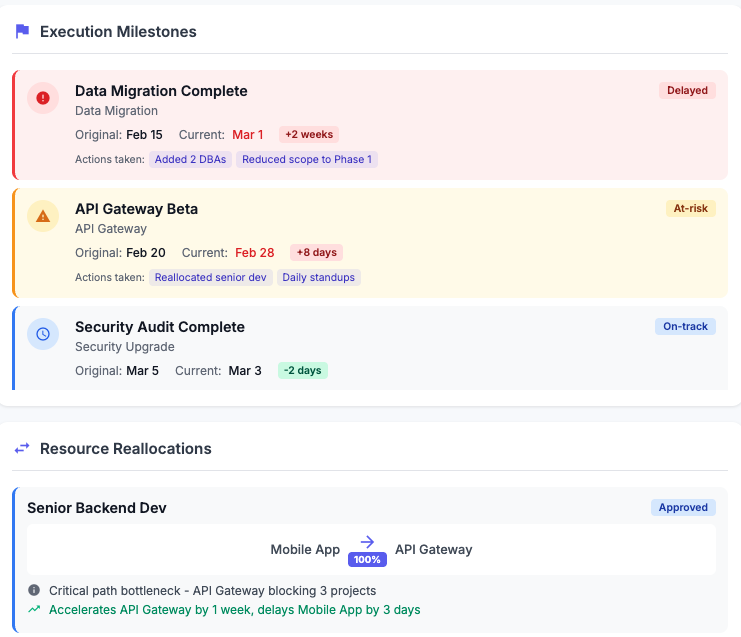Click the On-track status badge

point(685,327)
